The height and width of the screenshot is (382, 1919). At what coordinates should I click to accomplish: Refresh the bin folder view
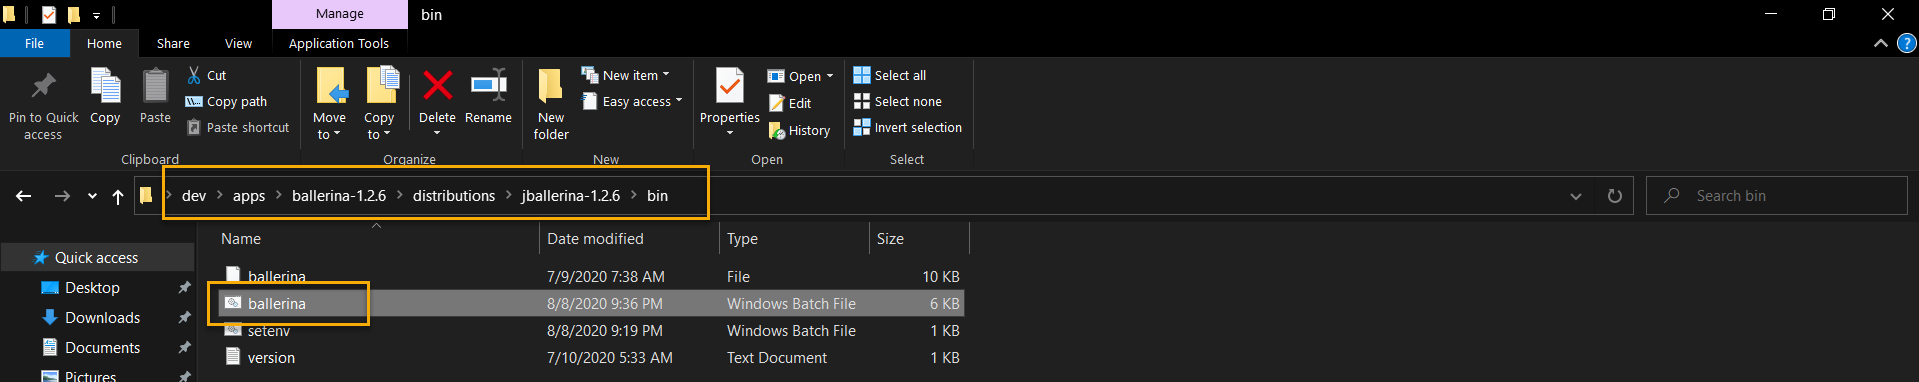click(1614, 196)
